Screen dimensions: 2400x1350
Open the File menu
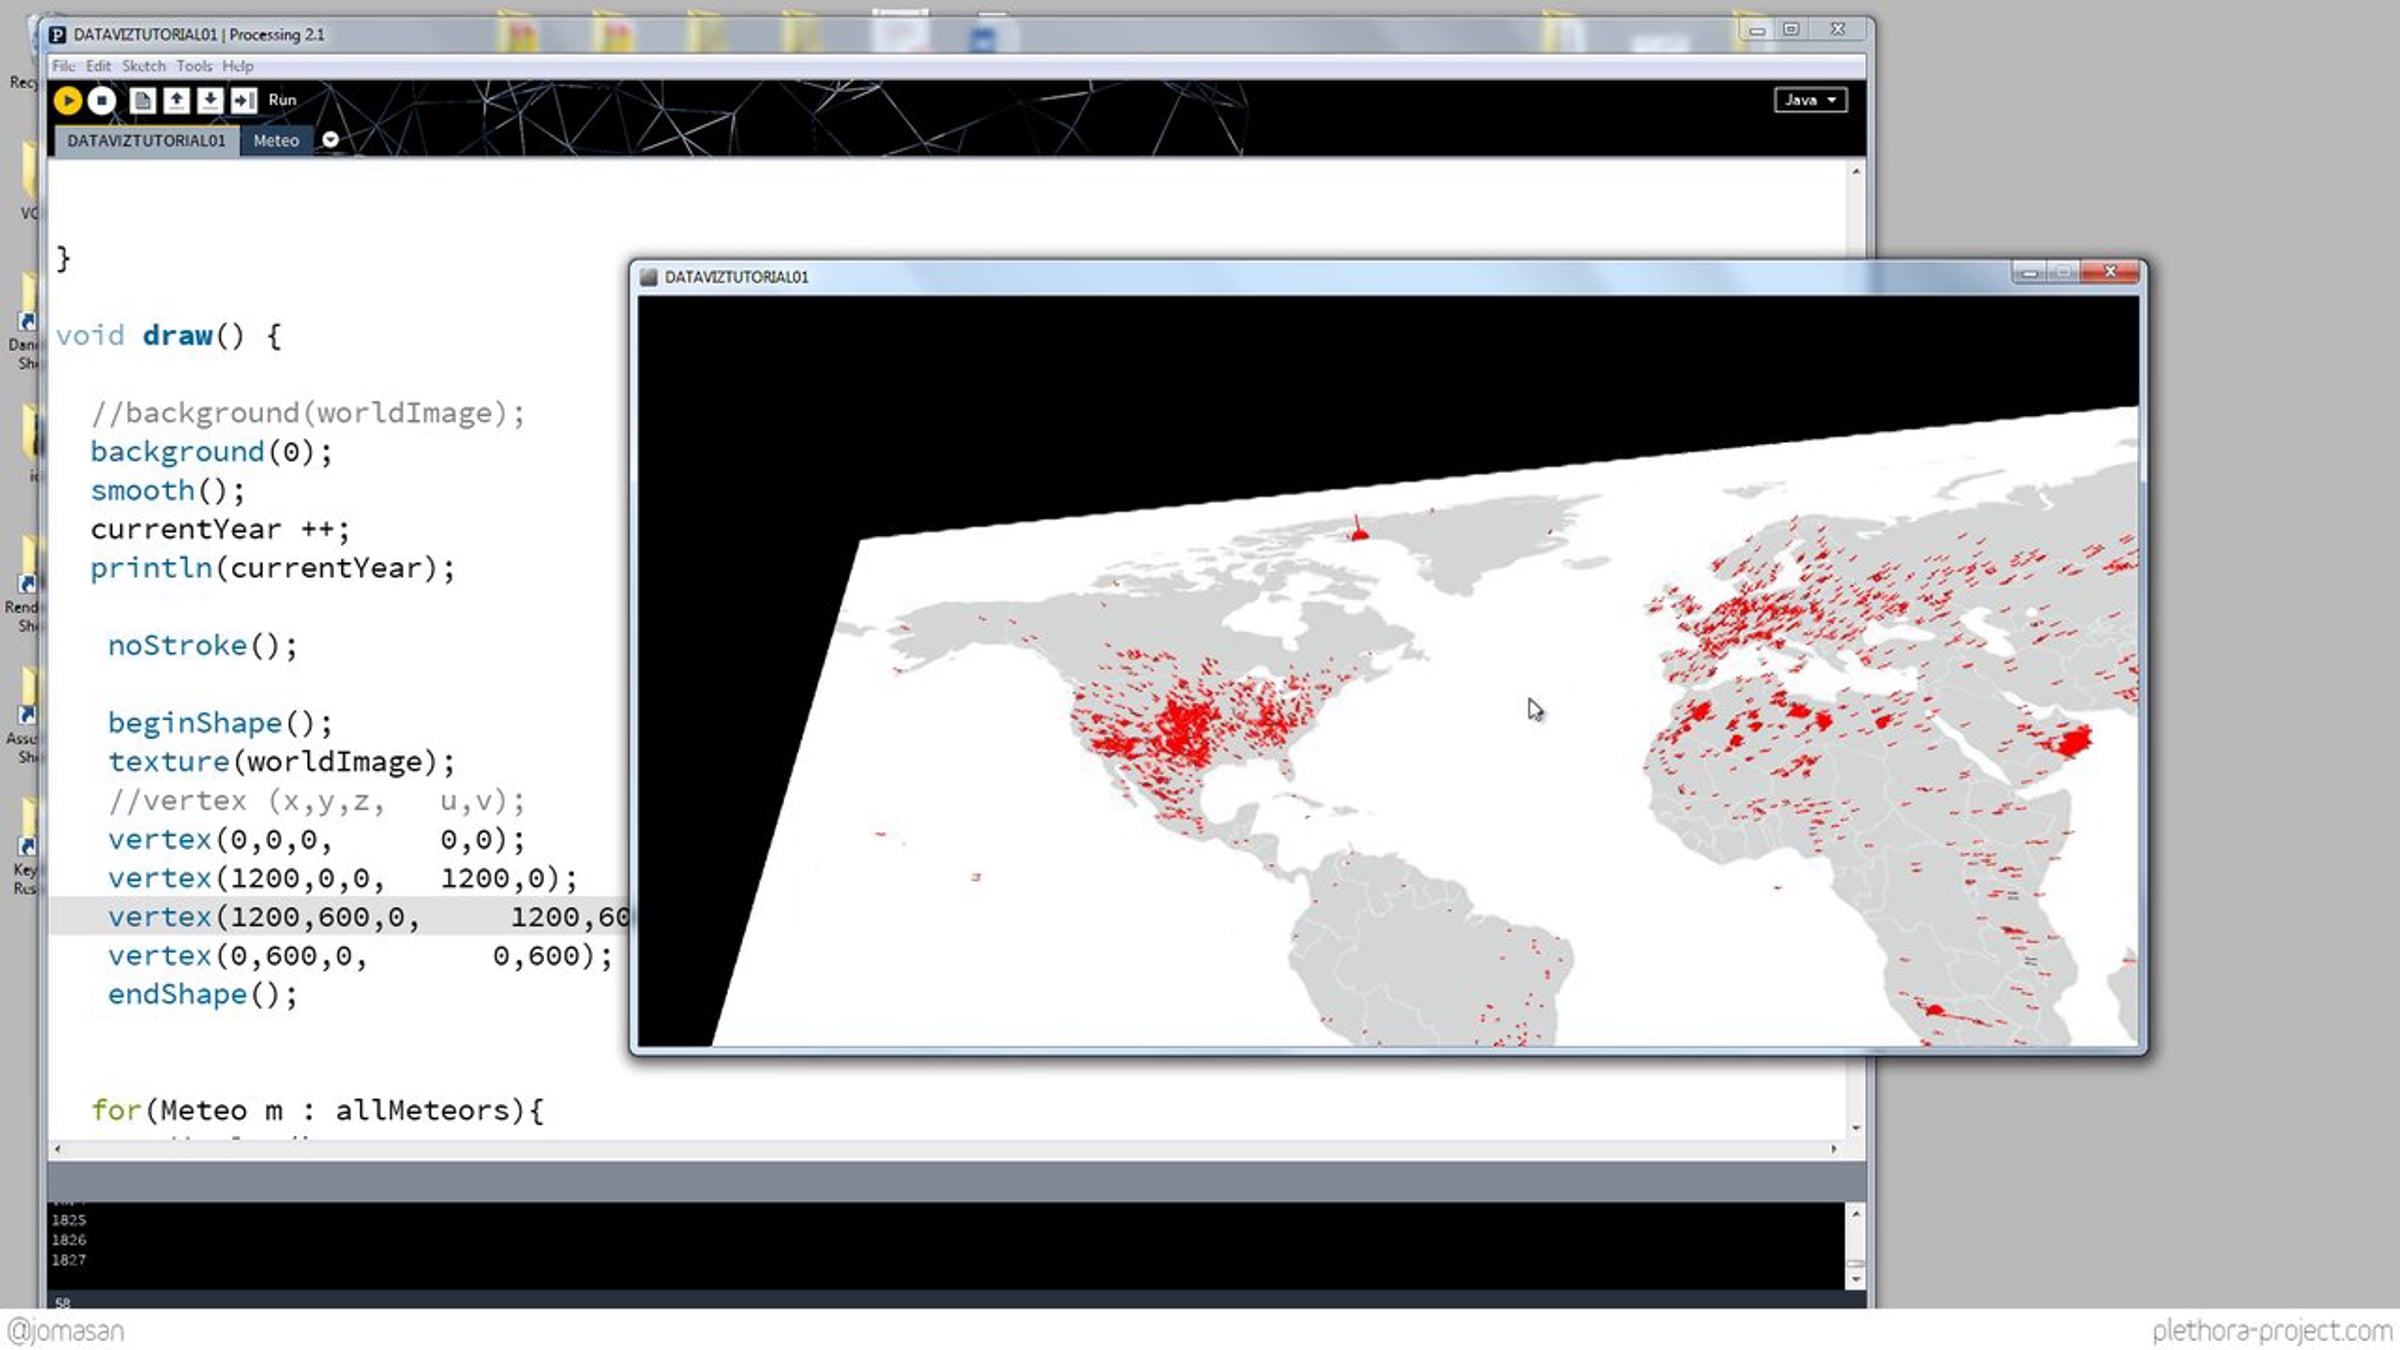tap(63, 66)
